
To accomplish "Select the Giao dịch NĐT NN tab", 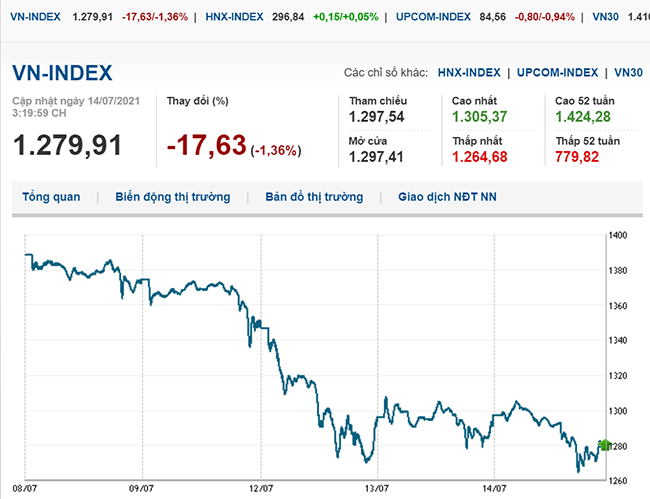I will pyautogui.click(x=447, y=197).
